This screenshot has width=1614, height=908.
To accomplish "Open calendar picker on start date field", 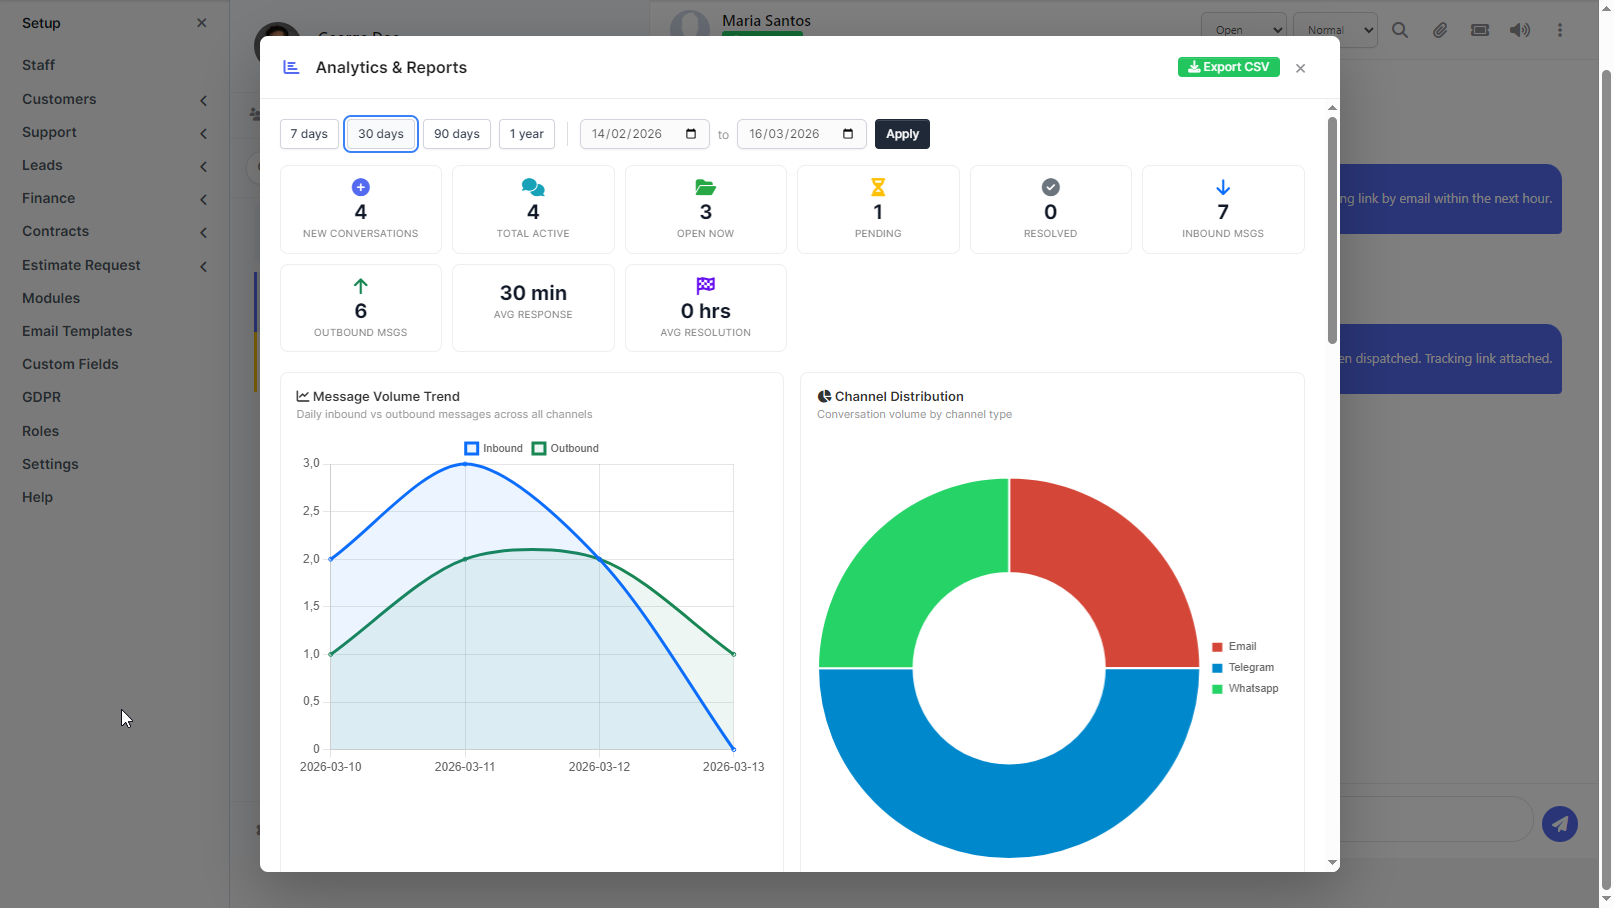I will 691,134.
